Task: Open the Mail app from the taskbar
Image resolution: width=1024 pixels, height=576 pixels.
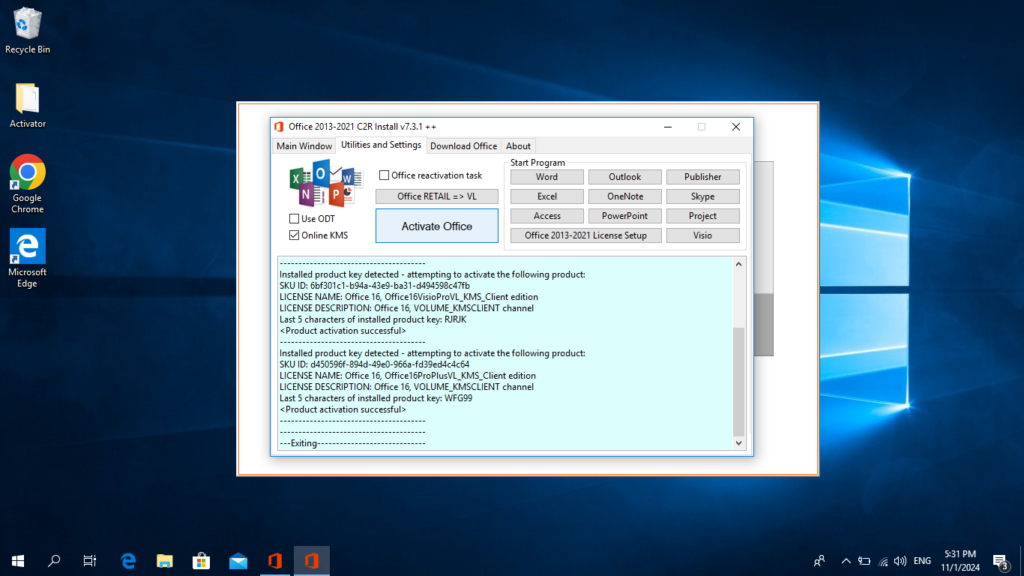Action: 238,561
